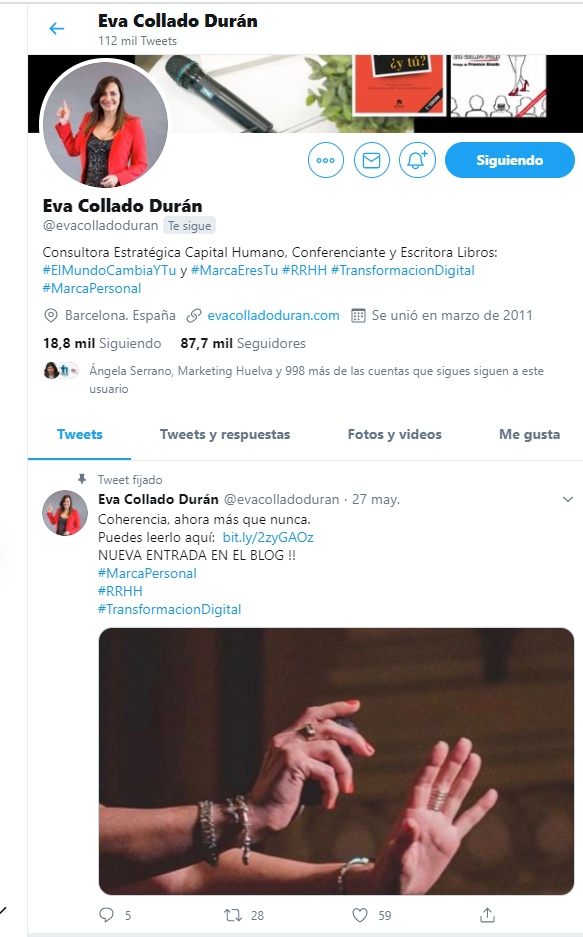
Task: Open the #ElMundoCambiaYTu hashtag in bio
Action: 109,270
